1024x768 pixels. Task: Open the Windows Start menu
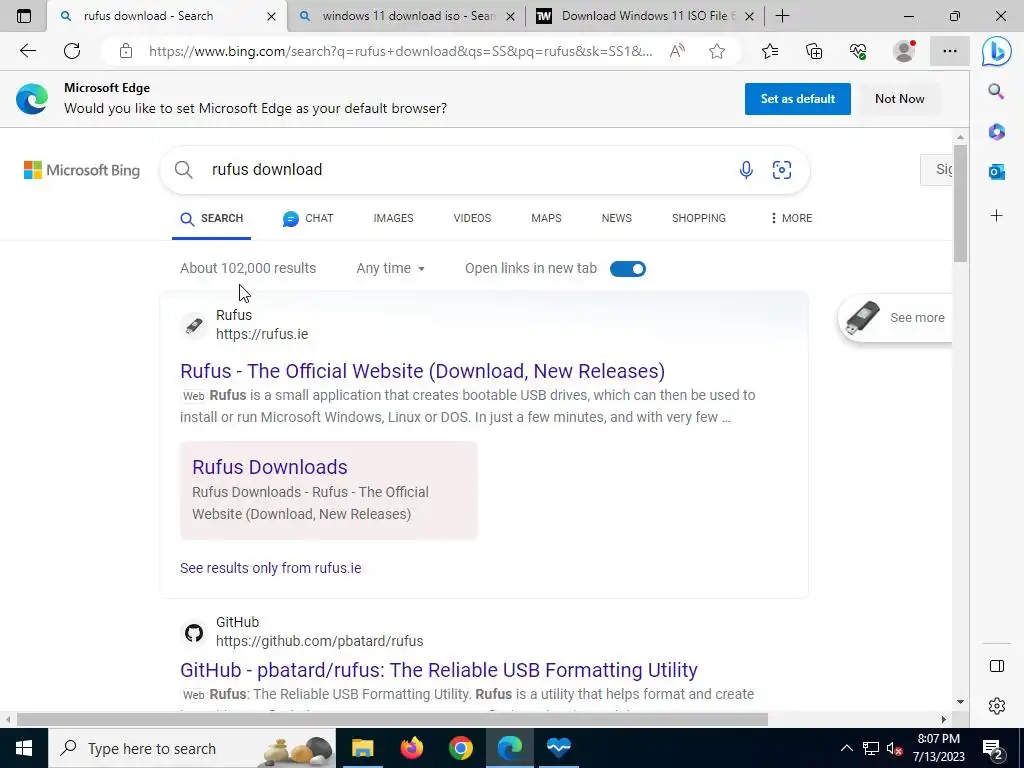(x=24, y=748)
